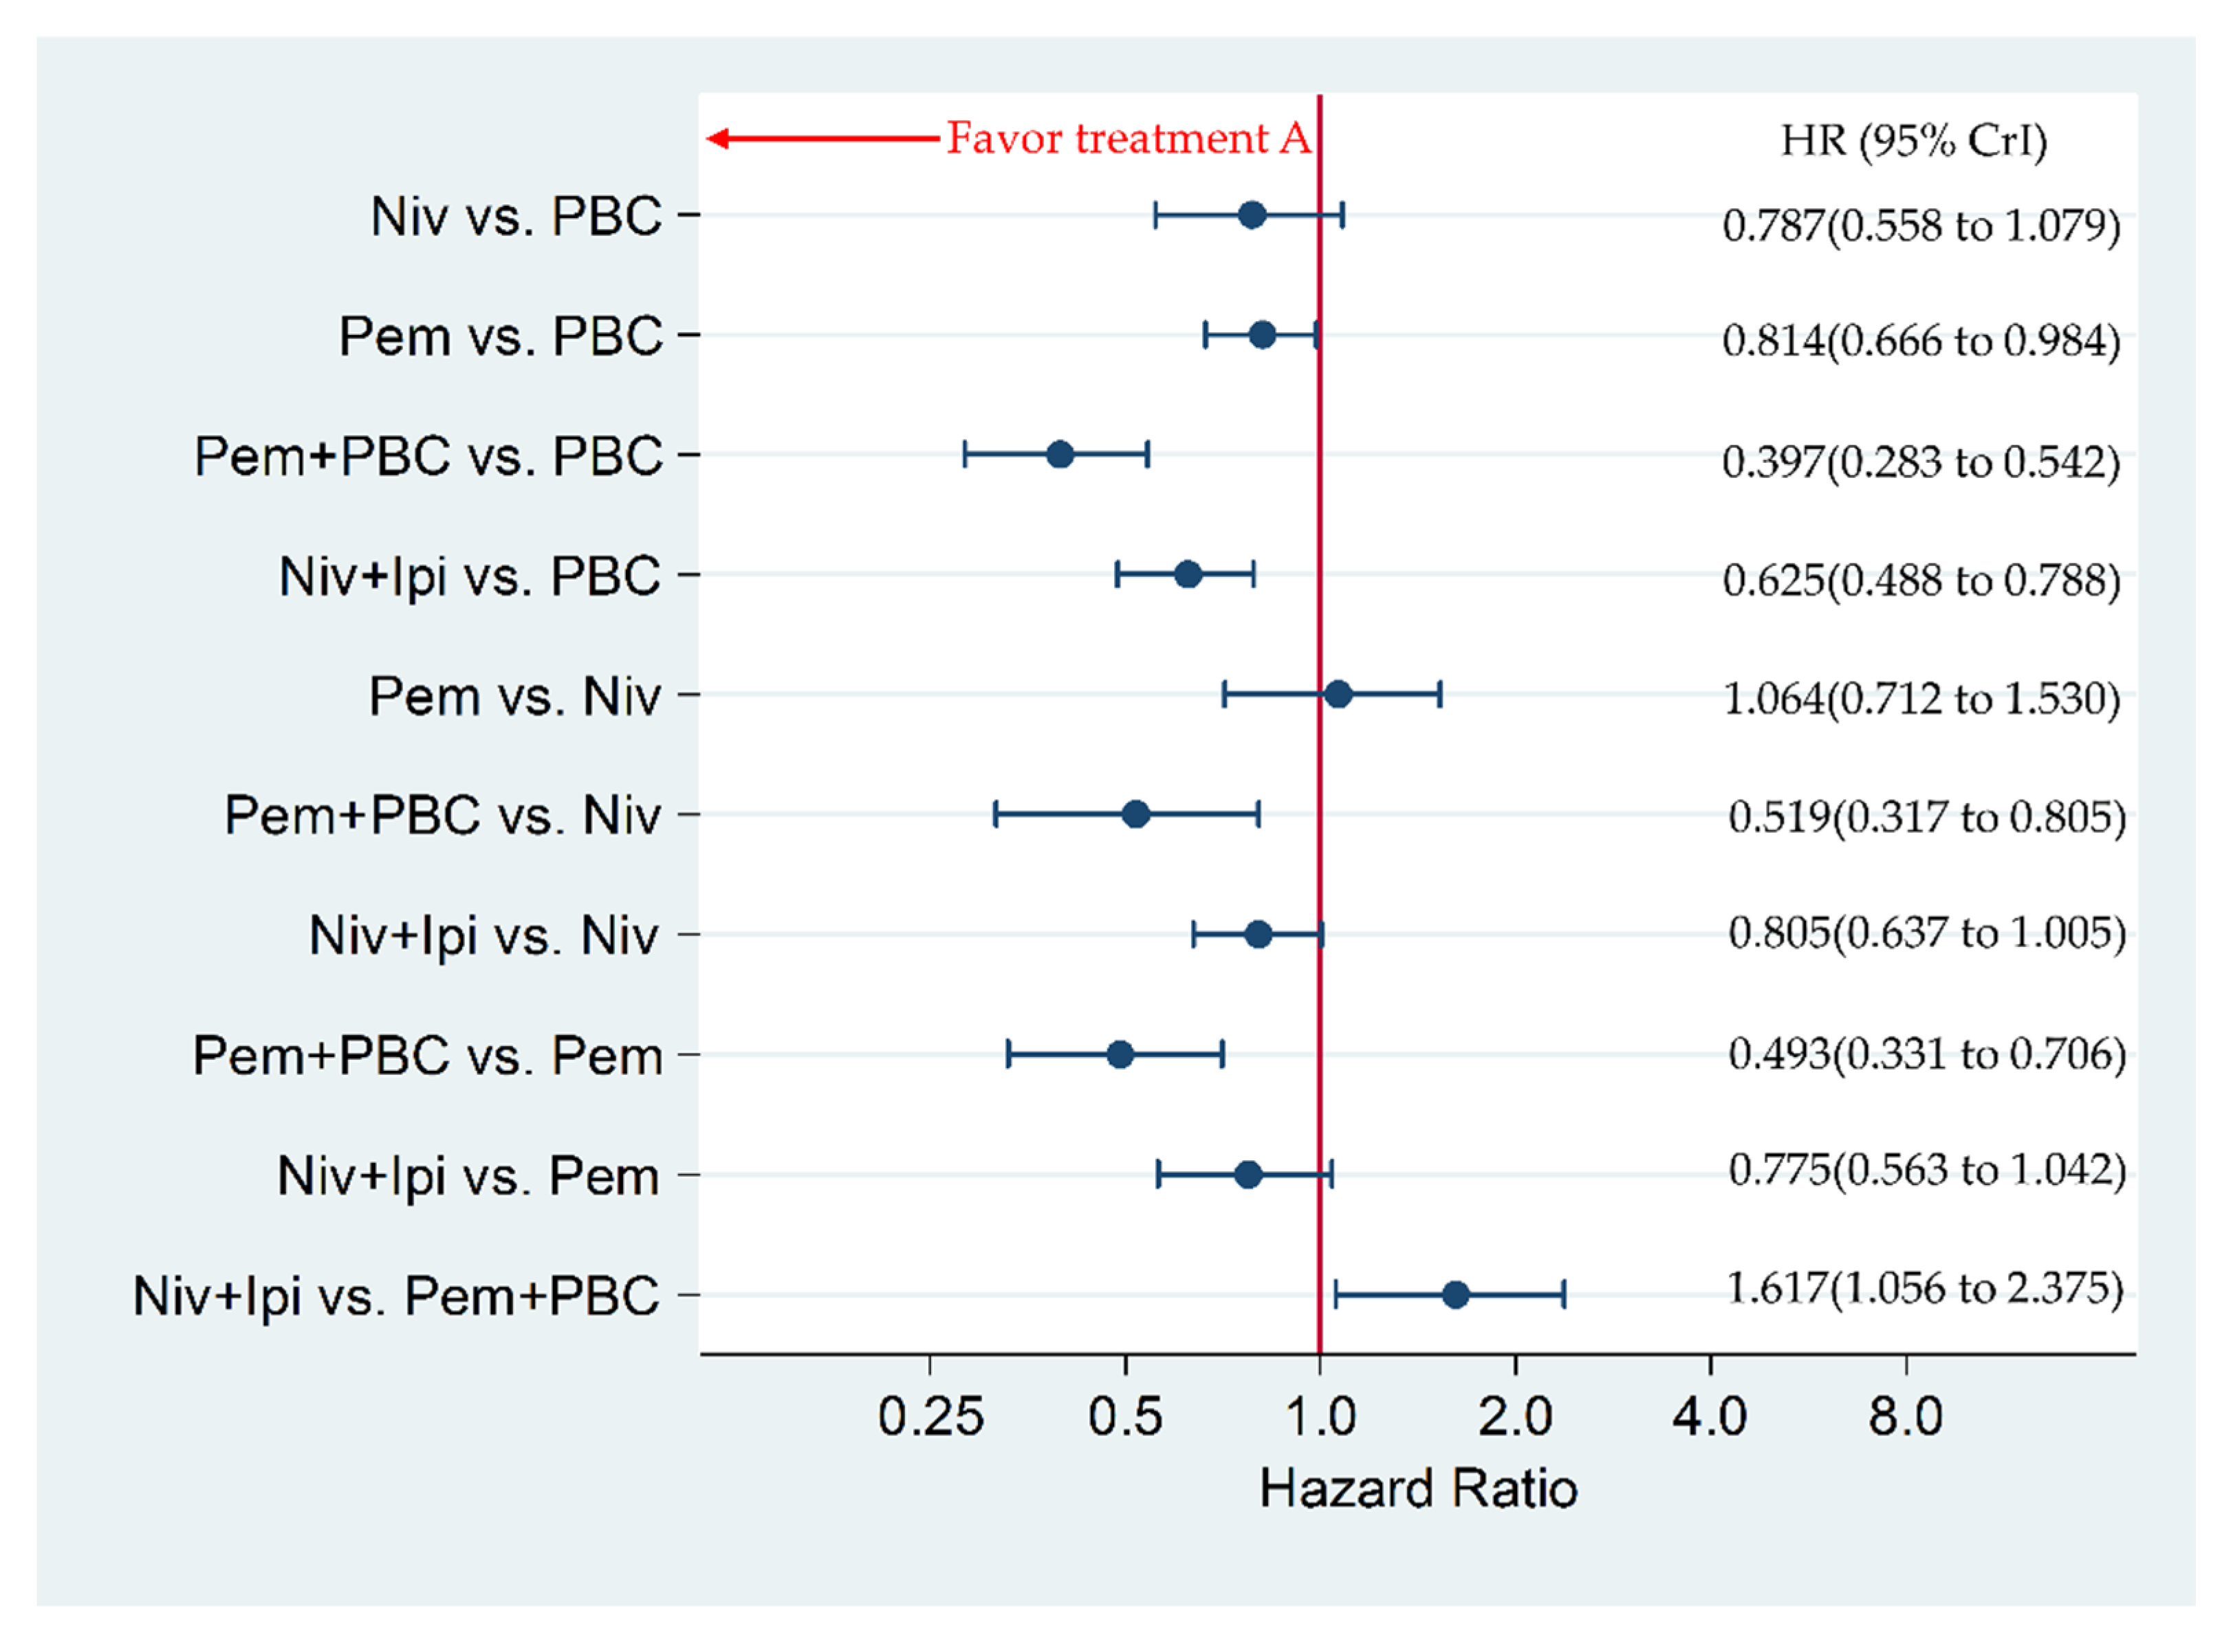Click the Niv+Ipi vs. PBC point marker

pos(1188,575)
